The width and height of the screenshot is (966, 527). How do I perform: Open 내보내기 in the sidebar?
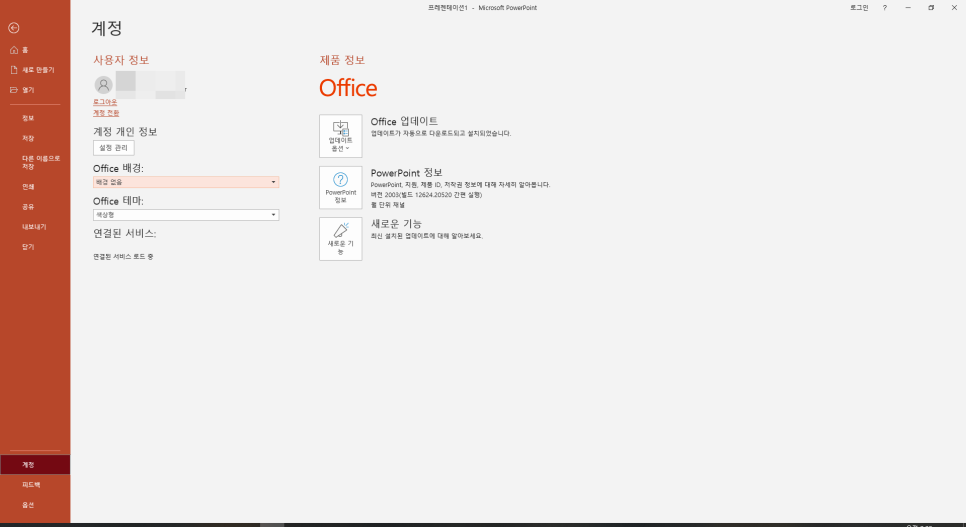(x=35, y=227)
